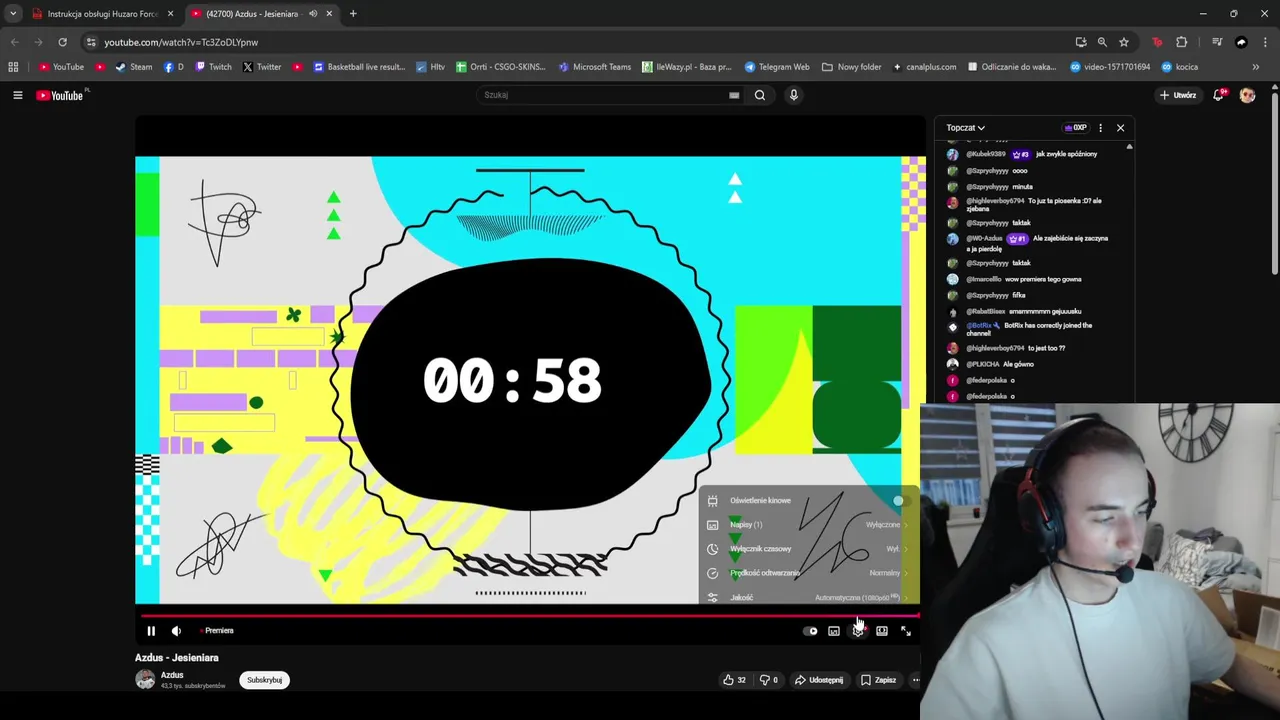Open the canalplus.com bookmark
The image size is (1280, 720).
tap(924, 67)
